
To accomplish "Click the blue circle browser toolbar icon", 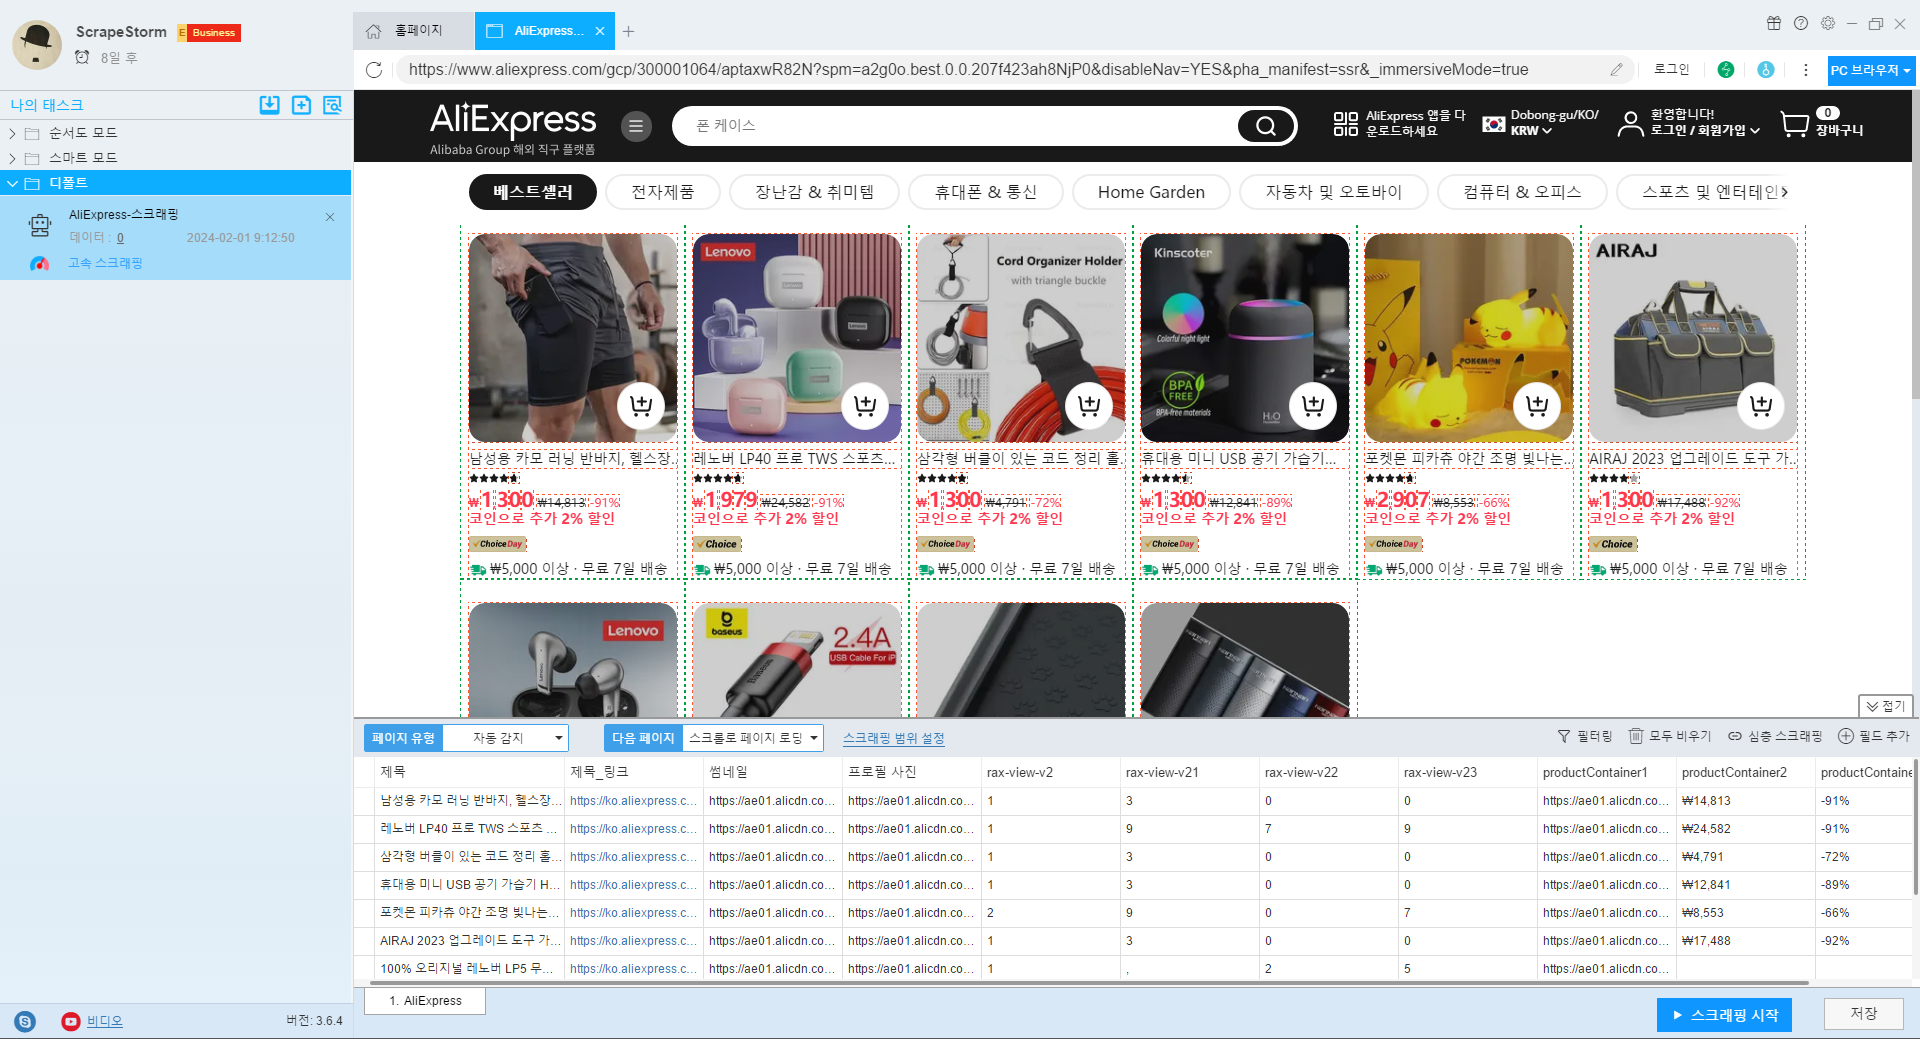I will [1766, 70].
